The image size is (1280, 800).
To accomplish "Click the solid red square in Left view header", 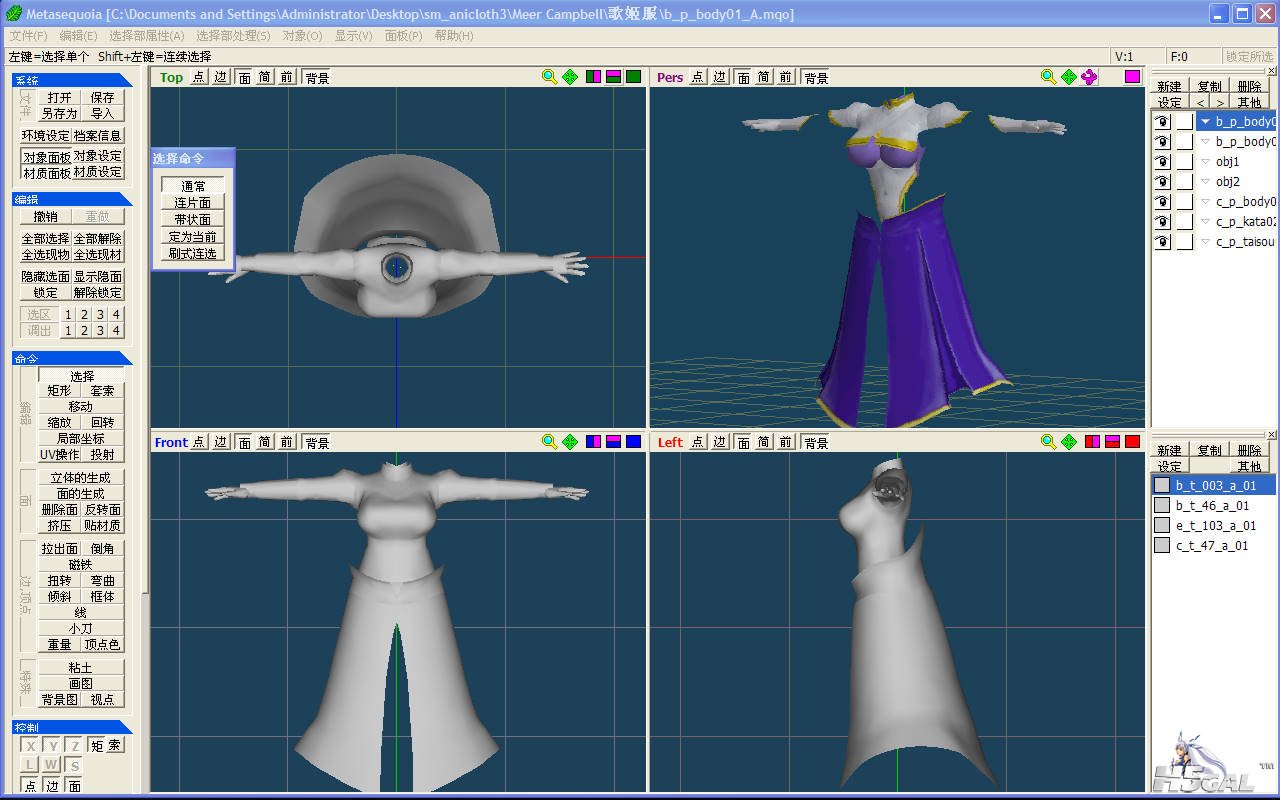I will coord(1132,442).
